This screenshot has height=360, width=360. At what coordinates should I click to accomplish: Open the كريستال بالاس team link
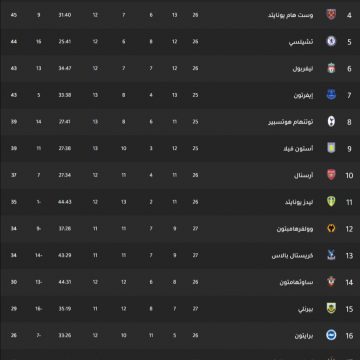pyautogui.click(x=292, y=256)
